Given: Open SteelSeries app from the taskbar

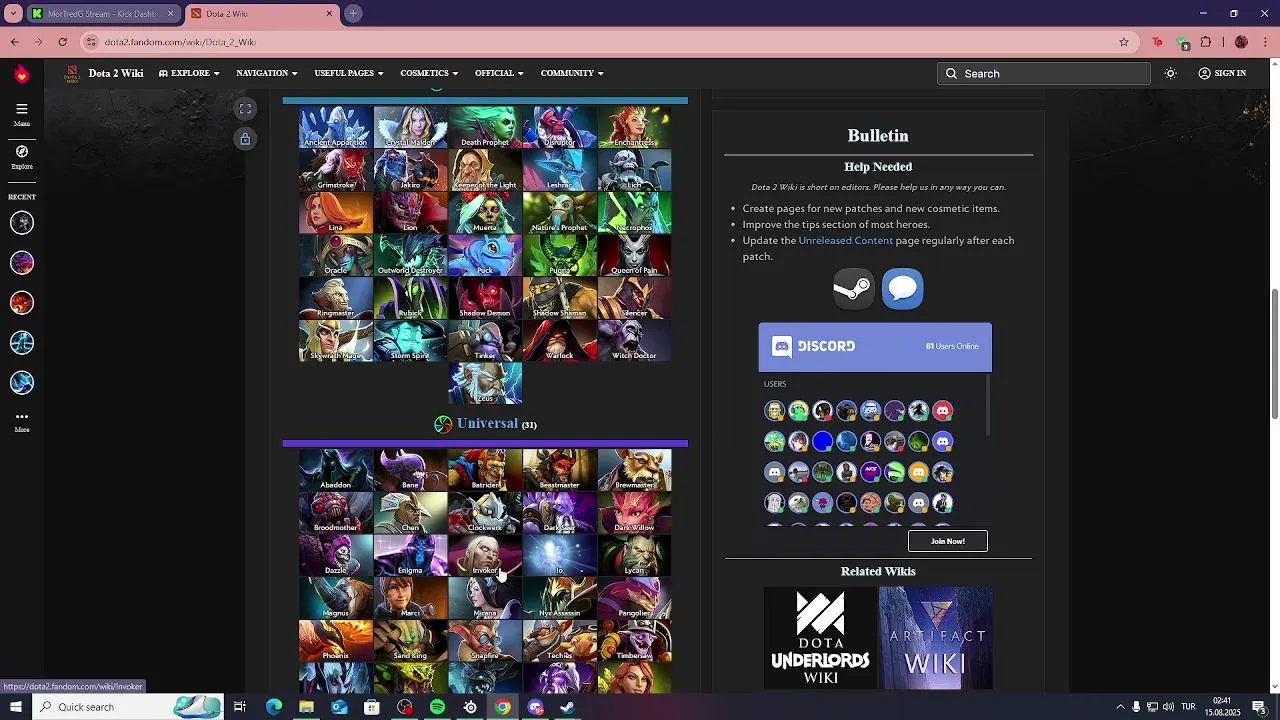Looking at the screenshot, I should 470,707.
